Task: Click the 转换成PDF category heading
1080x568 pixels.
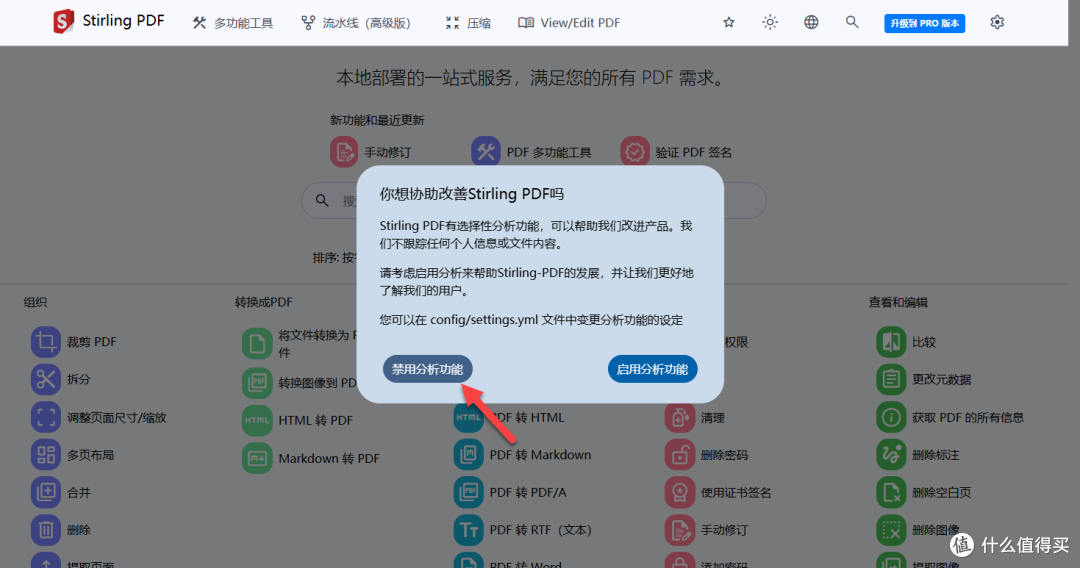Action: (x=263, y=302)
